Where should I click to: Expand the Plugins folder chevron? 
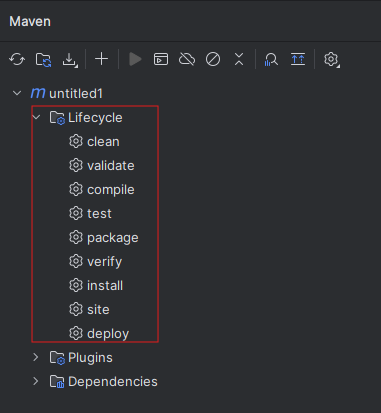coord(36,357)
